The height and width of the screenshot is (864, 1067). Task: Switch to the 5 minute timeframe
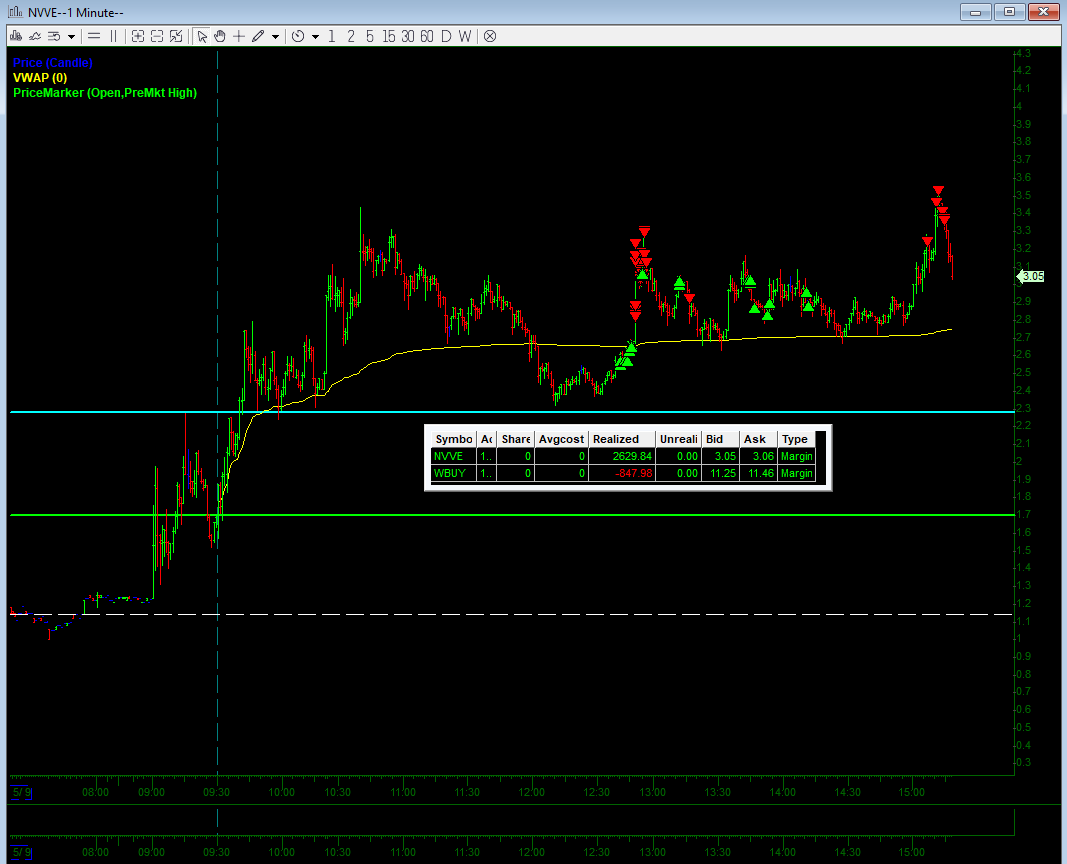(370, 36)
